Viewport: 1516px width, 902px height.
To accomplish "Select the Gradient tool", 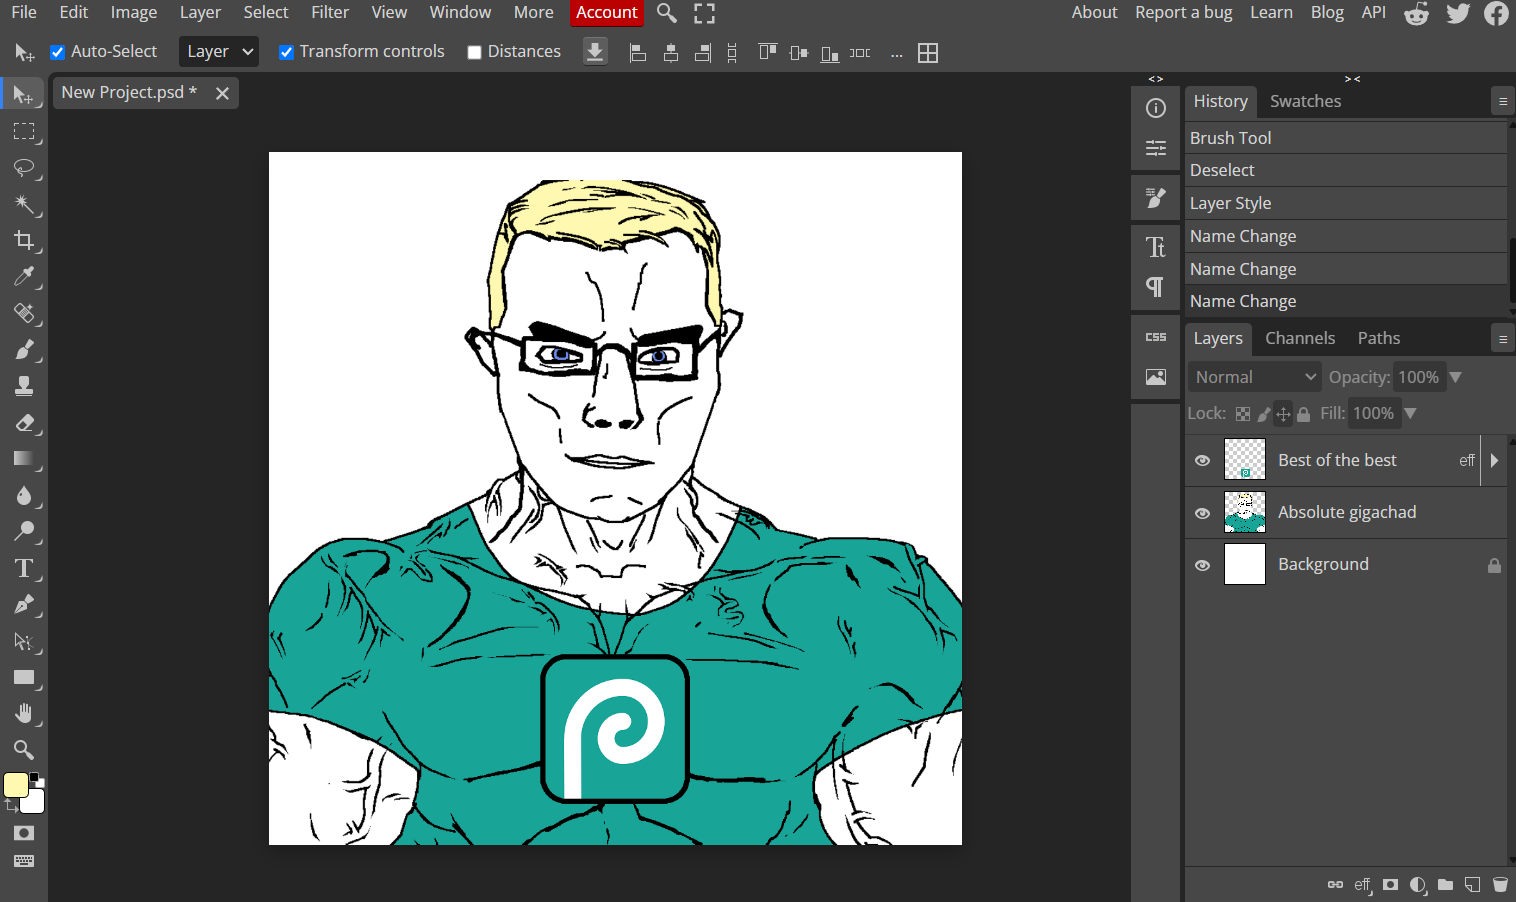I will coord(23,459).
